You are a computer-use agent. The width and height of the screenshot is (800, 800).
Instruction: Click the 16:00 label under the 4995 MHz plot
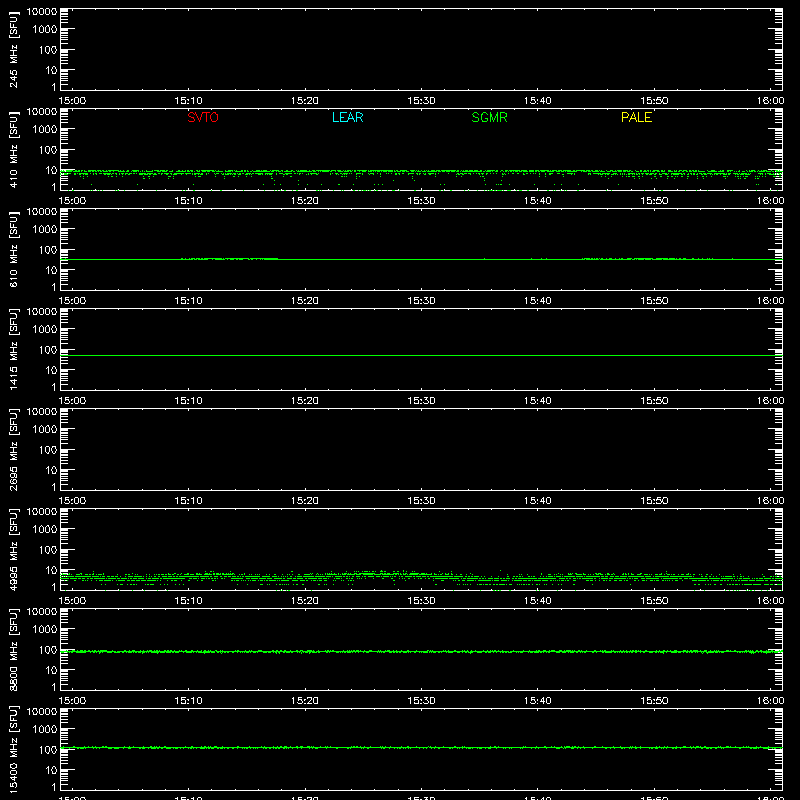(770, 601)
